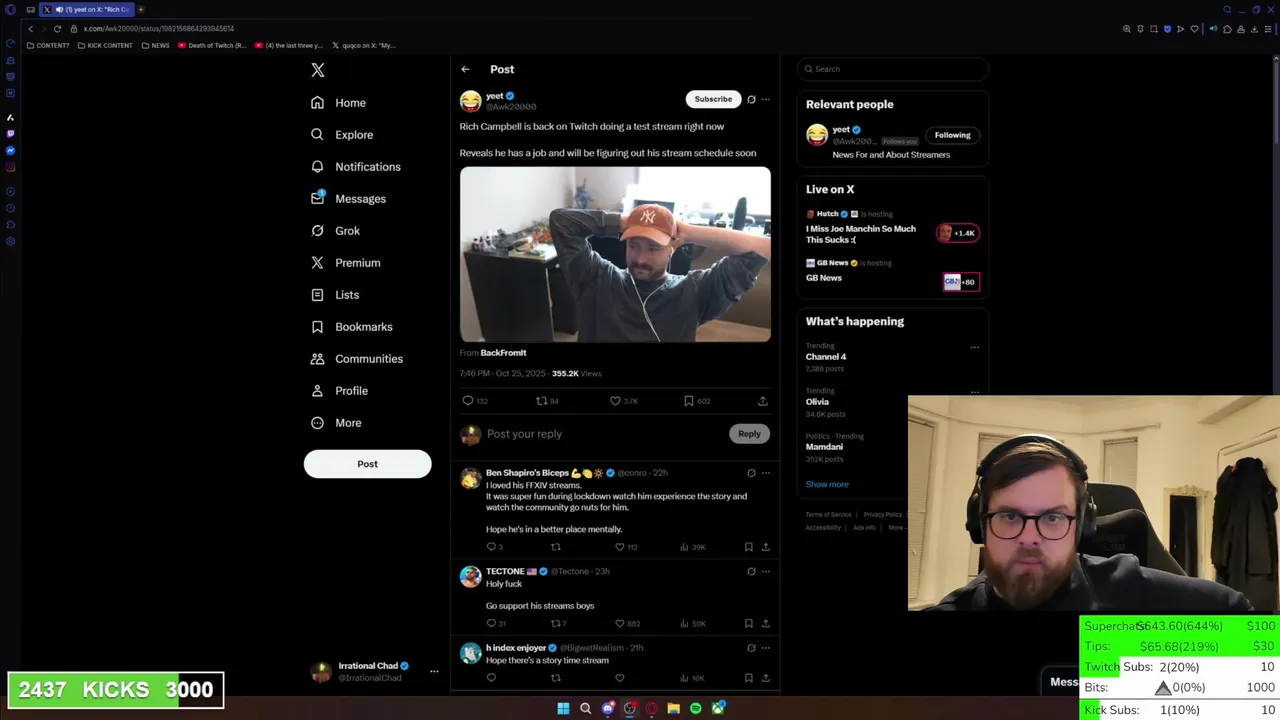The height and width of the screenshot is (720, 1280).
Task: Click Following button for yeet
Action: click(952, 135)
